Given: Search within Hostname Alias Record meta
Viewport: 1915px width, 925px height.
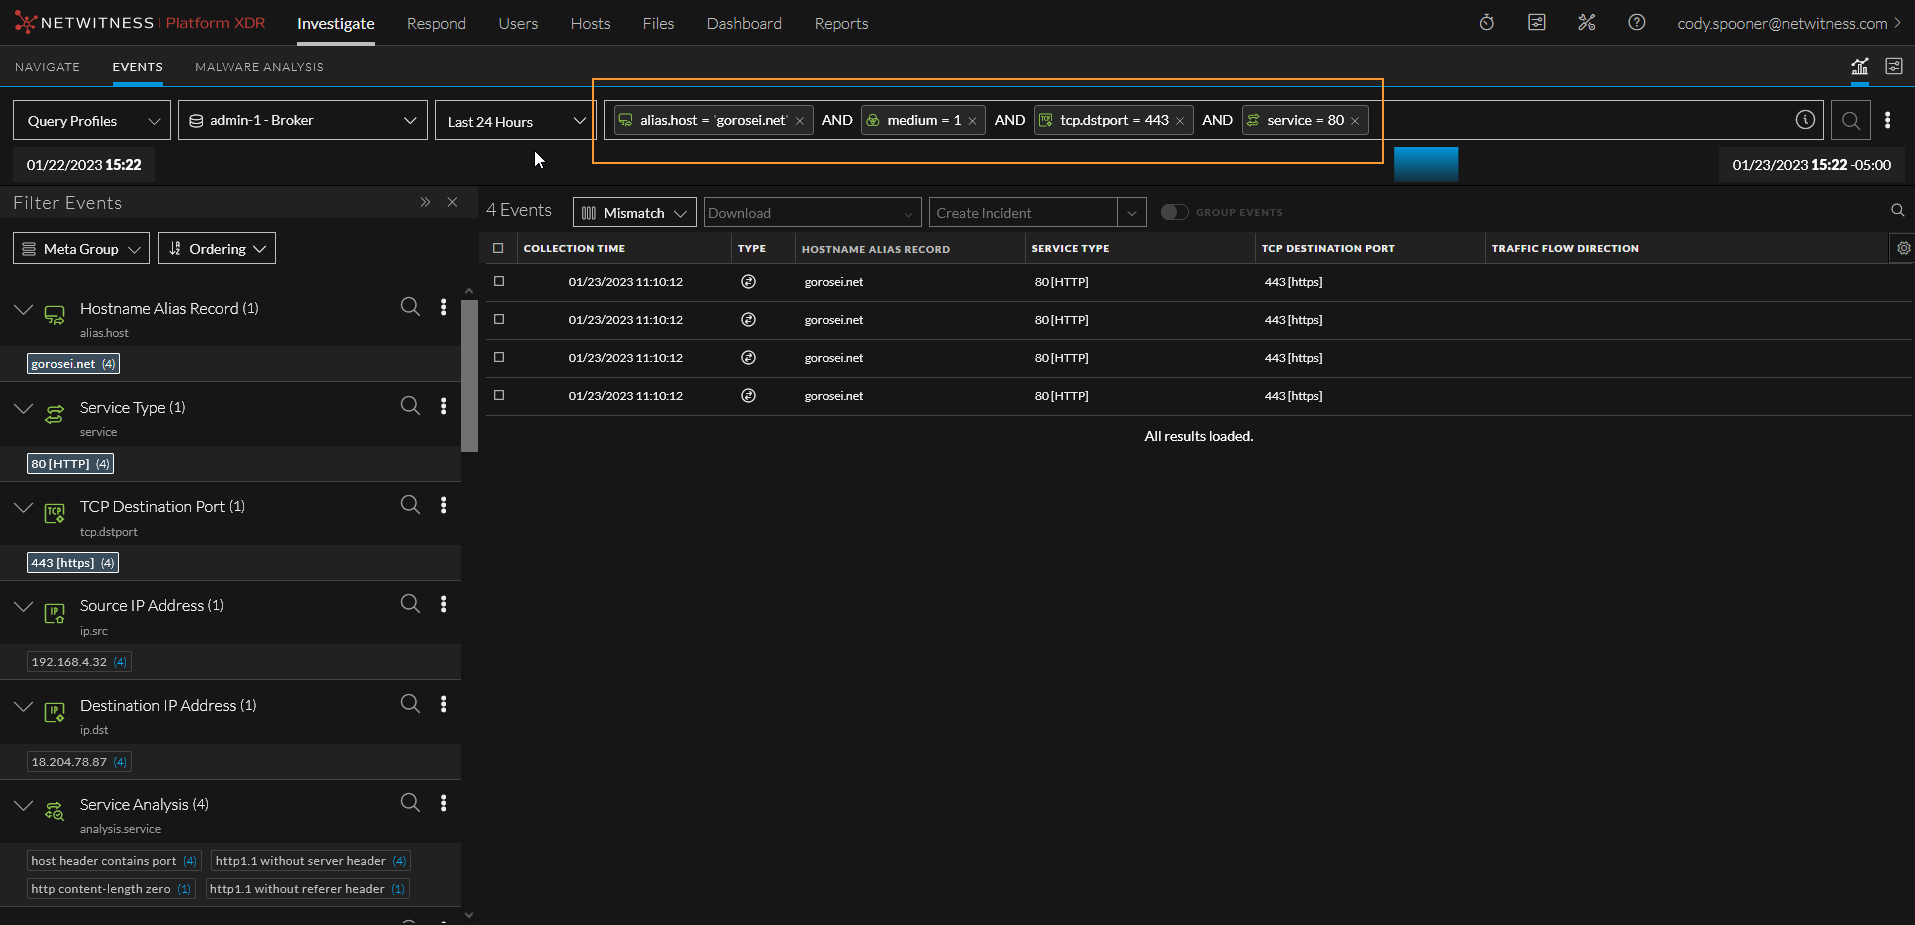Looking at the screenshot, I should click(x=410, y=307).
